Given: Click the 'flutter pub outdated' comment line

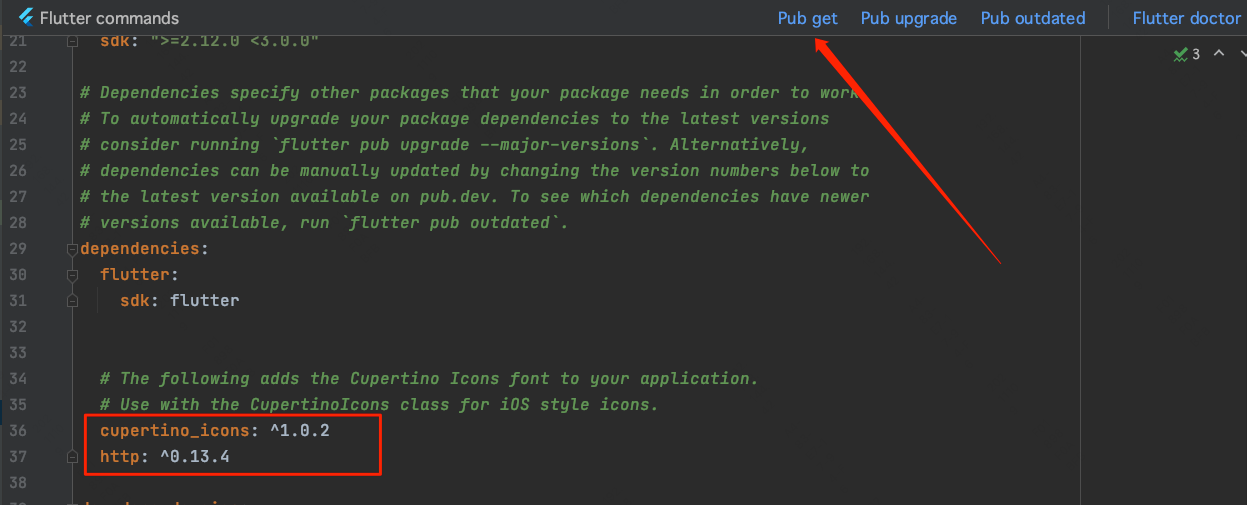Looking at the screenshot, I should pyautogui.click(x=324, y=222).
